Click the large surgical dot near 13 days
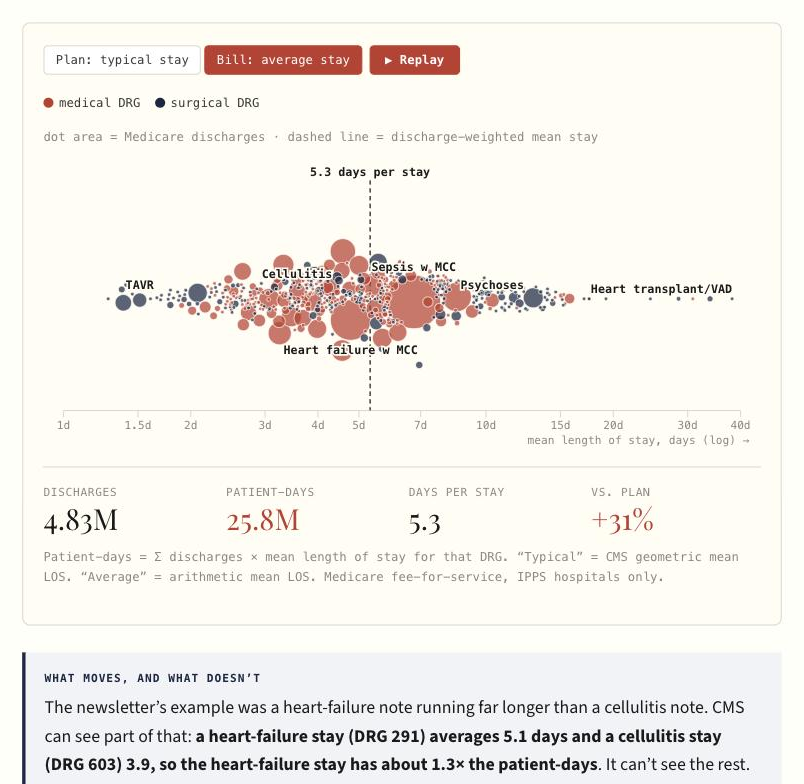This screenshot has width=804, height=784. point(533,298)
